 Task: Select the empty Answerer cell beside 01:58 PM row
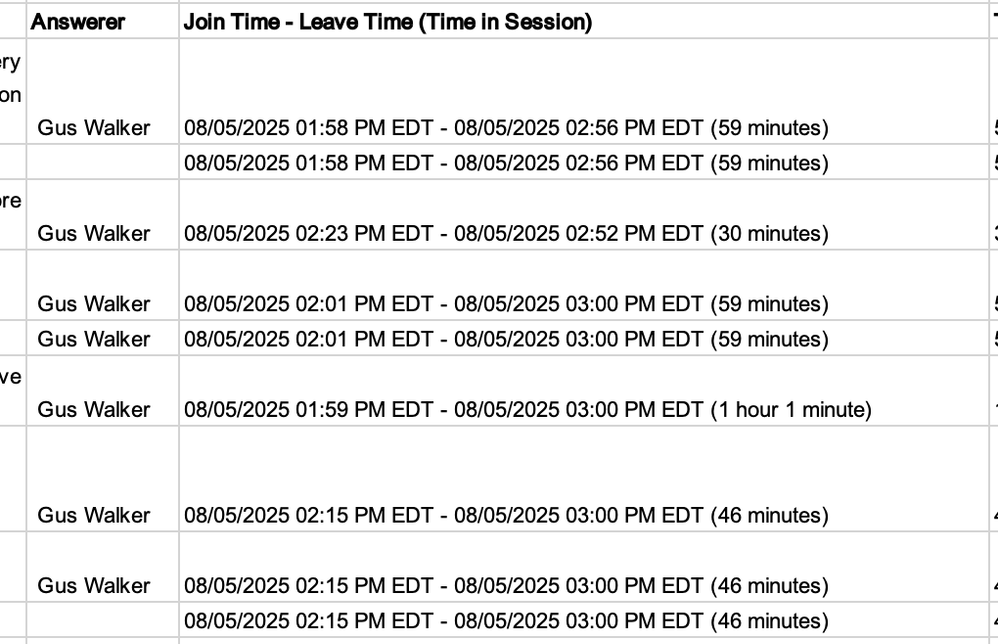point(102,162)
